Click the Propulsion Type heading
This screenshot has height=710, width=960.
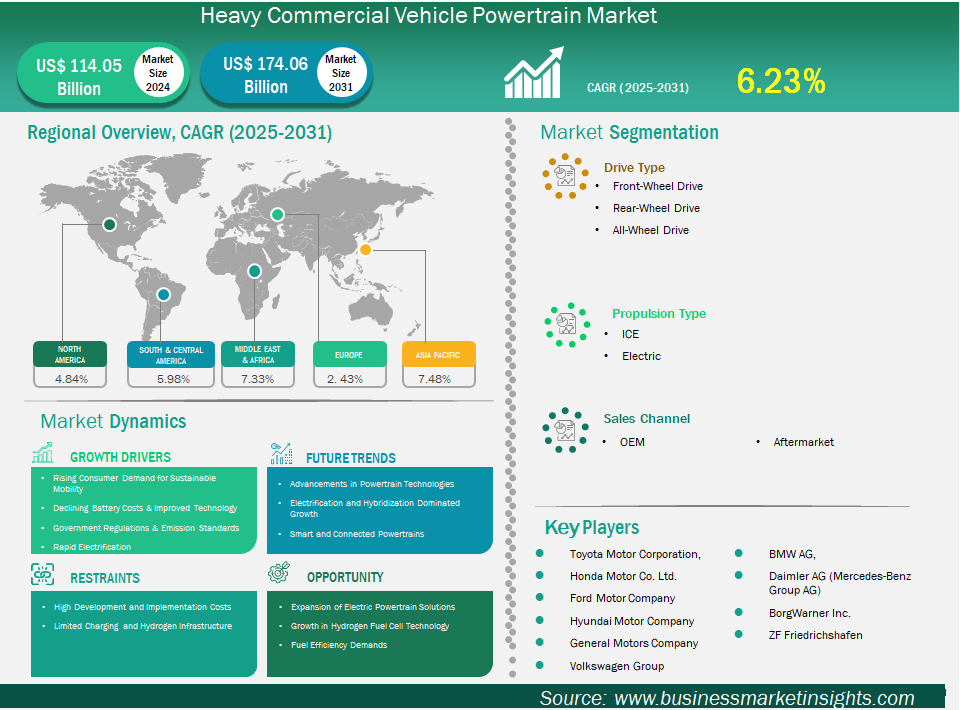point(659,313)
